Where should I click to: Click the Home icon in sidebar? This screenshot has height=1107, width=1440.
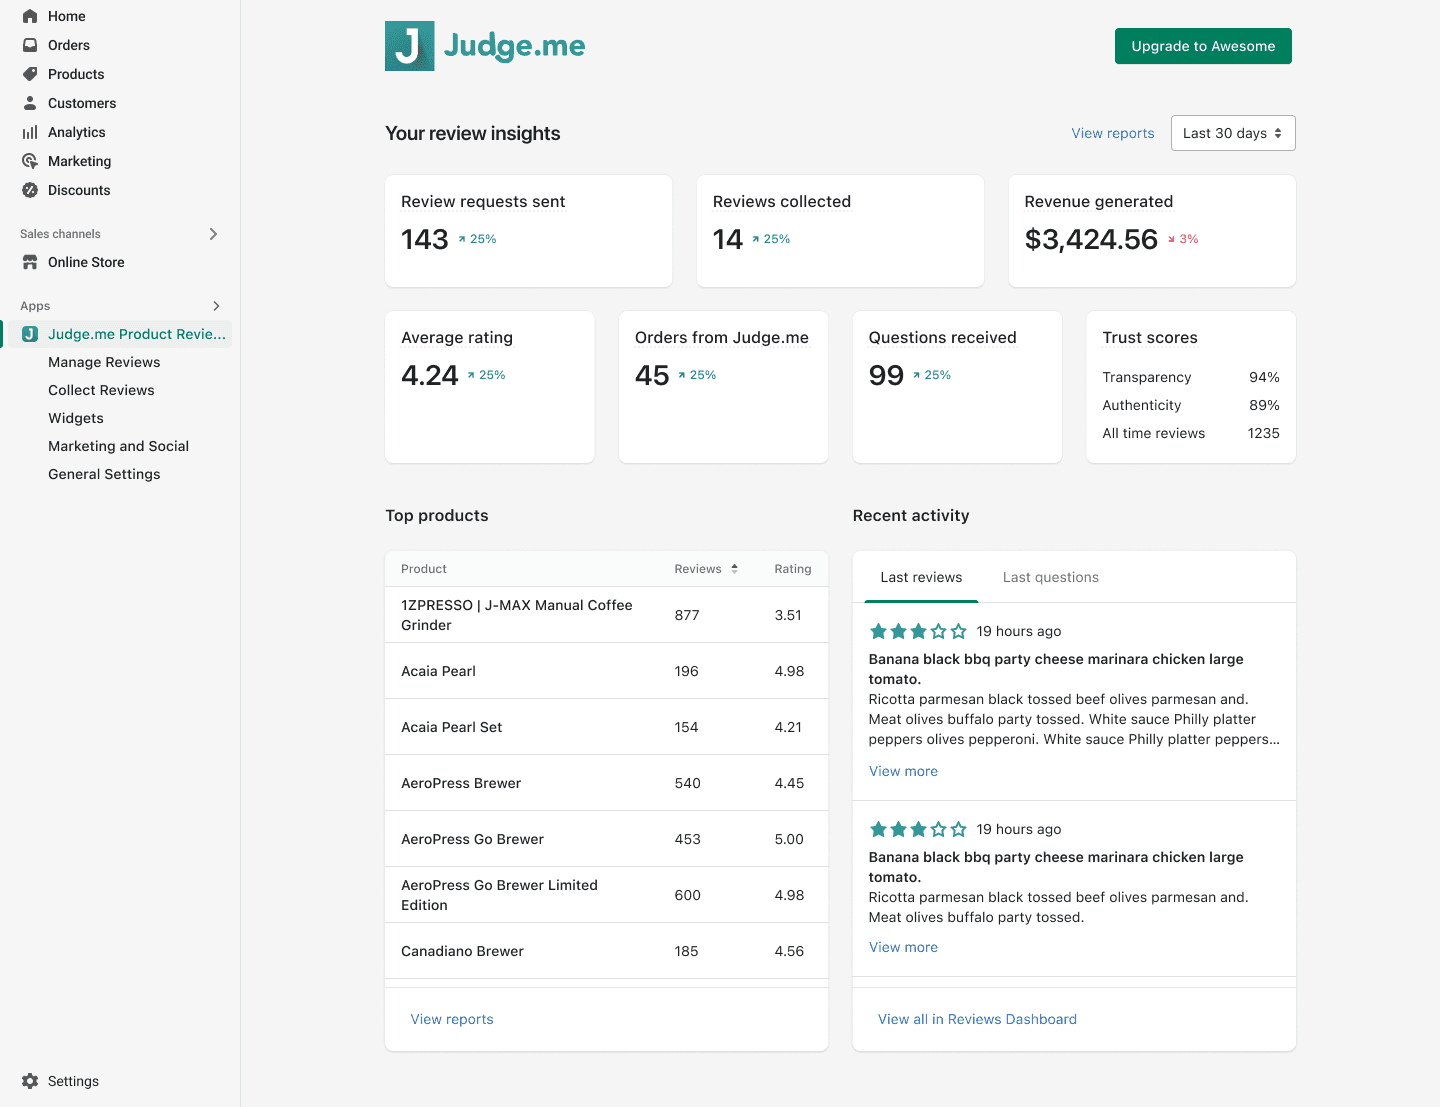point(30,16)
